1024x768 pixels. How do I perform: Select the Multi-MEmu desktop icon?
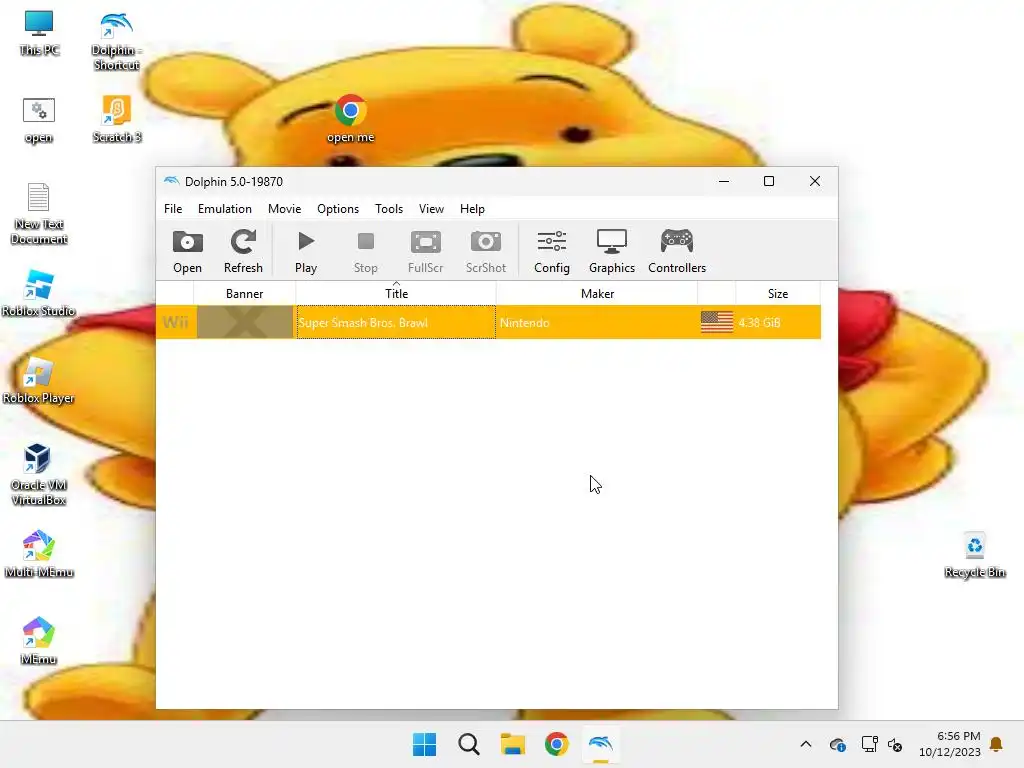(x=39, y=554)
